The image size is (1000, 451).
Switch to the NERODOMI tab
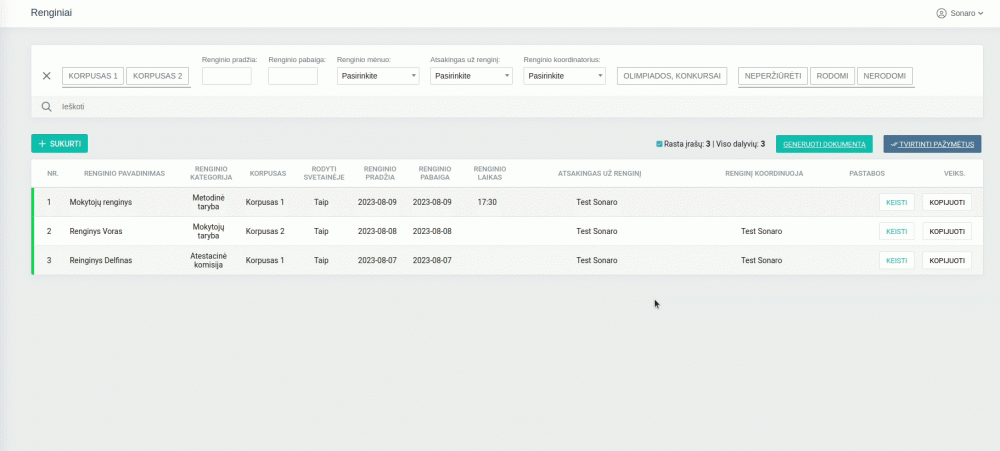pos(885,76)
